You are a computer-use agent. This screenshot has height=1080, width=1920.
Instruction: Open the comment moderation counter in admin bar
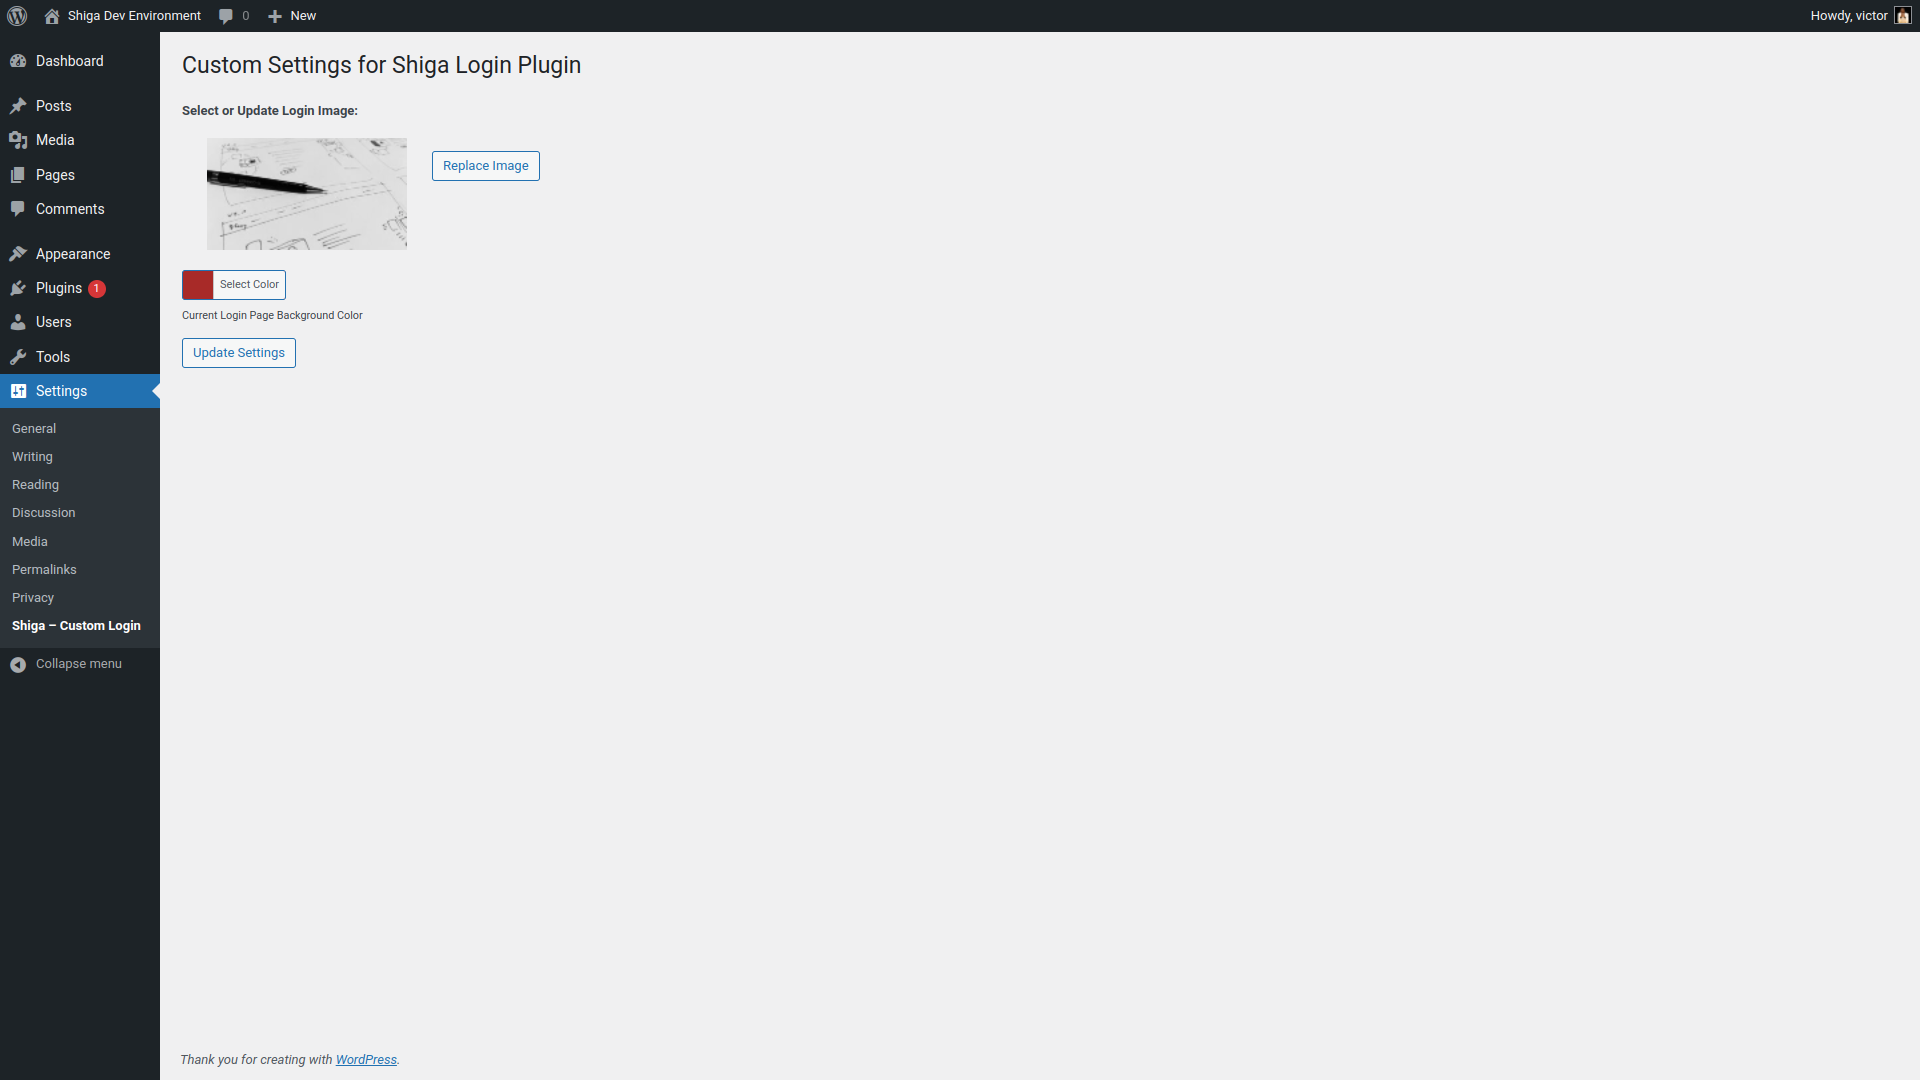pyautogui.click(x=233, y=15)
